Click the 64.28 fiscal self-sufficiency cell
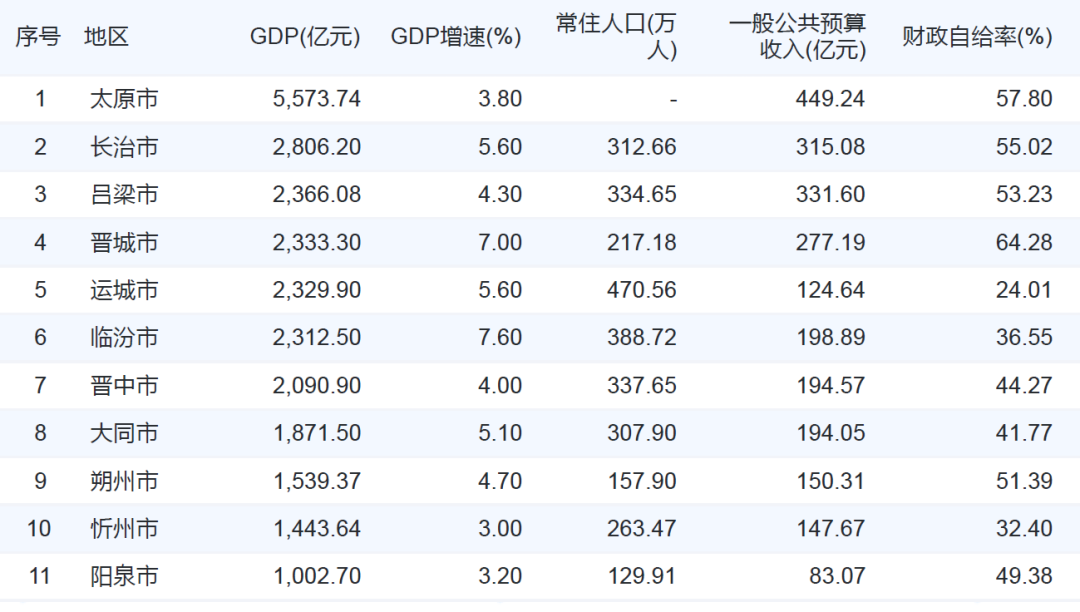Screen dimensions: 1080x612 tap(1024, 242)
